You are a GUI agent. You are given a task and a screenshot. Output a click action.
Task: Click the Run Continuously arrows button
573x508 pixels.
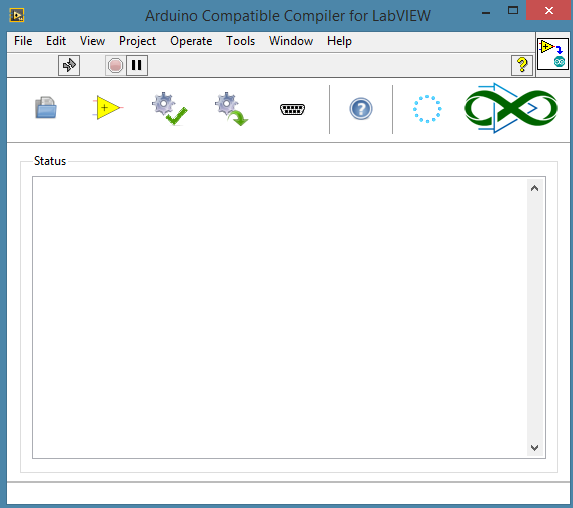69,65
